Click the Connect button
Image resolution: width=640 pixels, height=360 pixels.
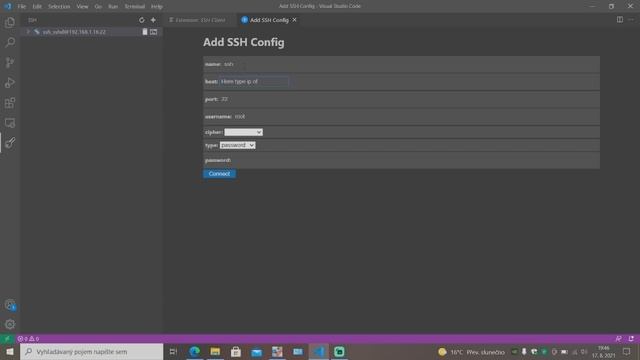(x=219, y=174)
